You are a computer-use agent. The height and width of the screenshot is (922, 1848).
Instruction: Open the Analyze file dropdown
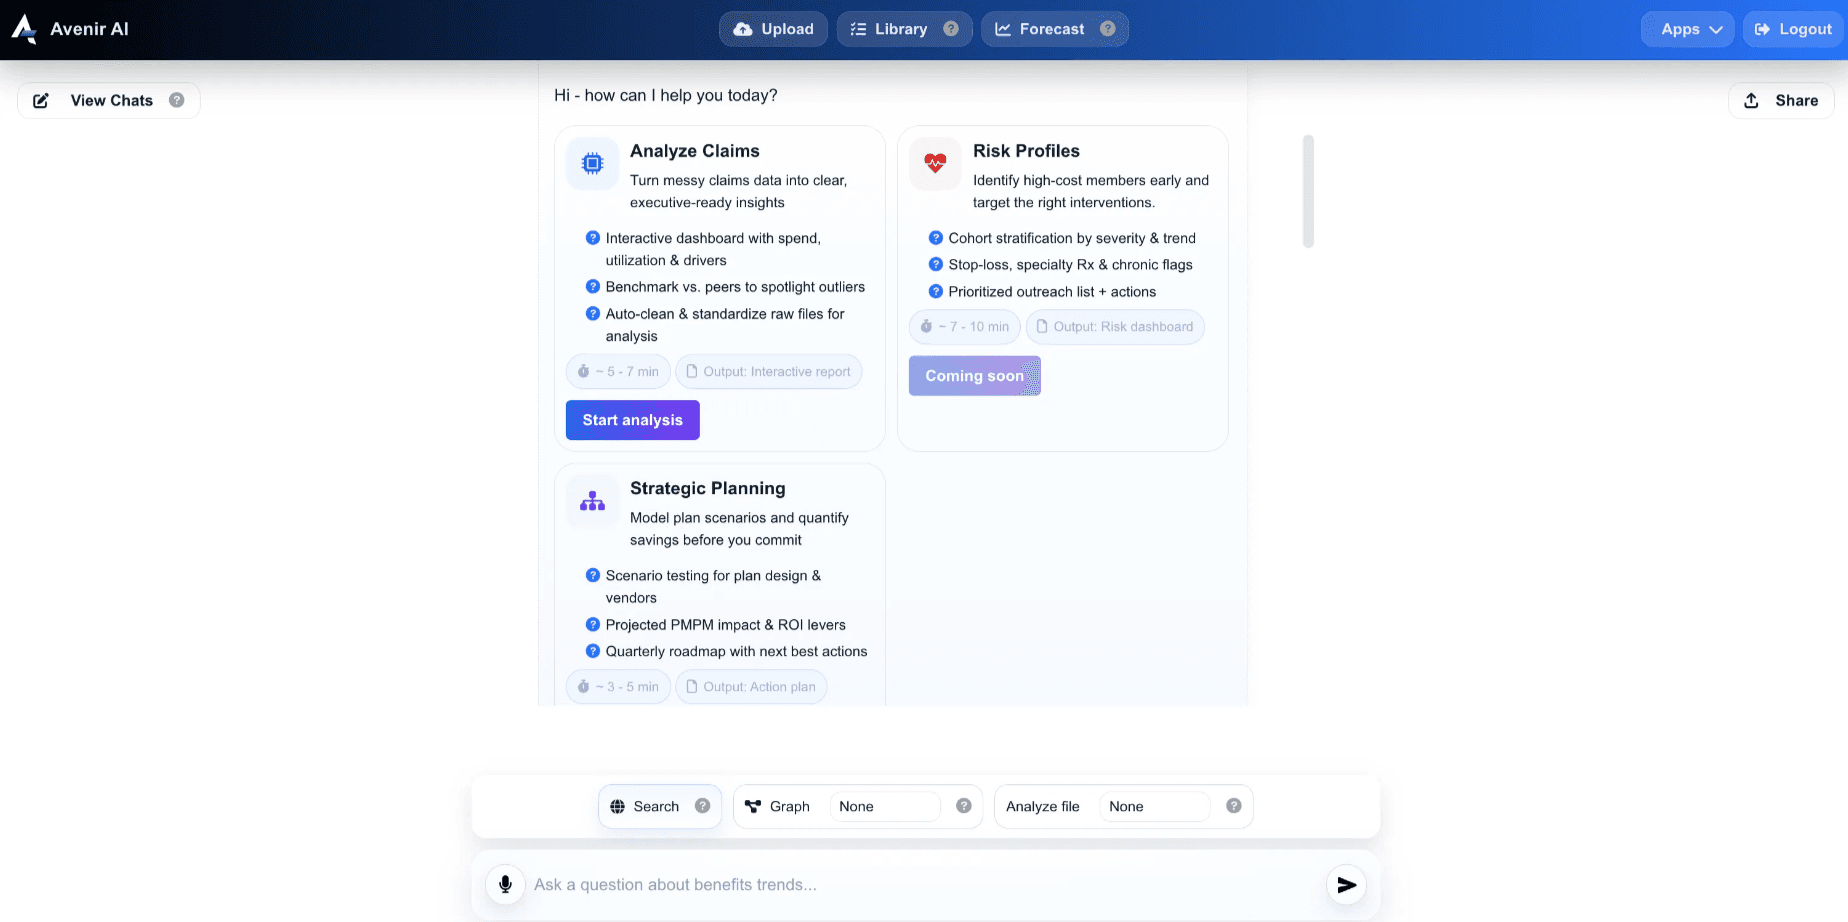tap(1154, 806)
